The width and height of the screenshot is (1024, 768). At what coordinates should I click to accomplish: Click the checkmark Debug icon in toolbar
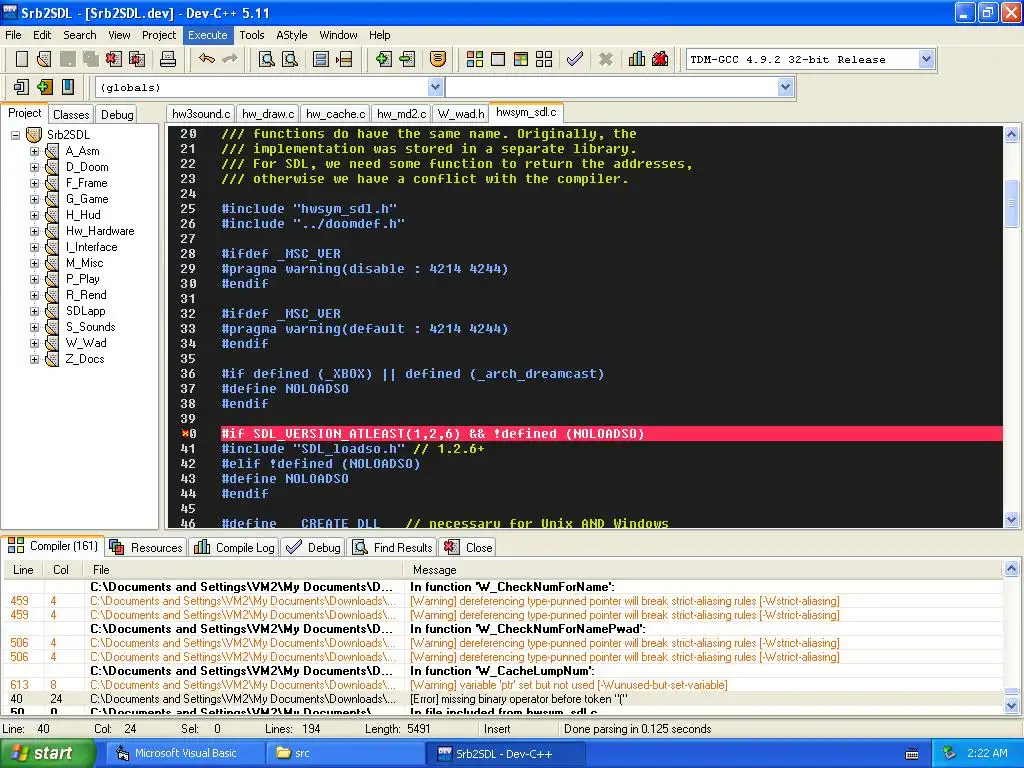(575, 59)
